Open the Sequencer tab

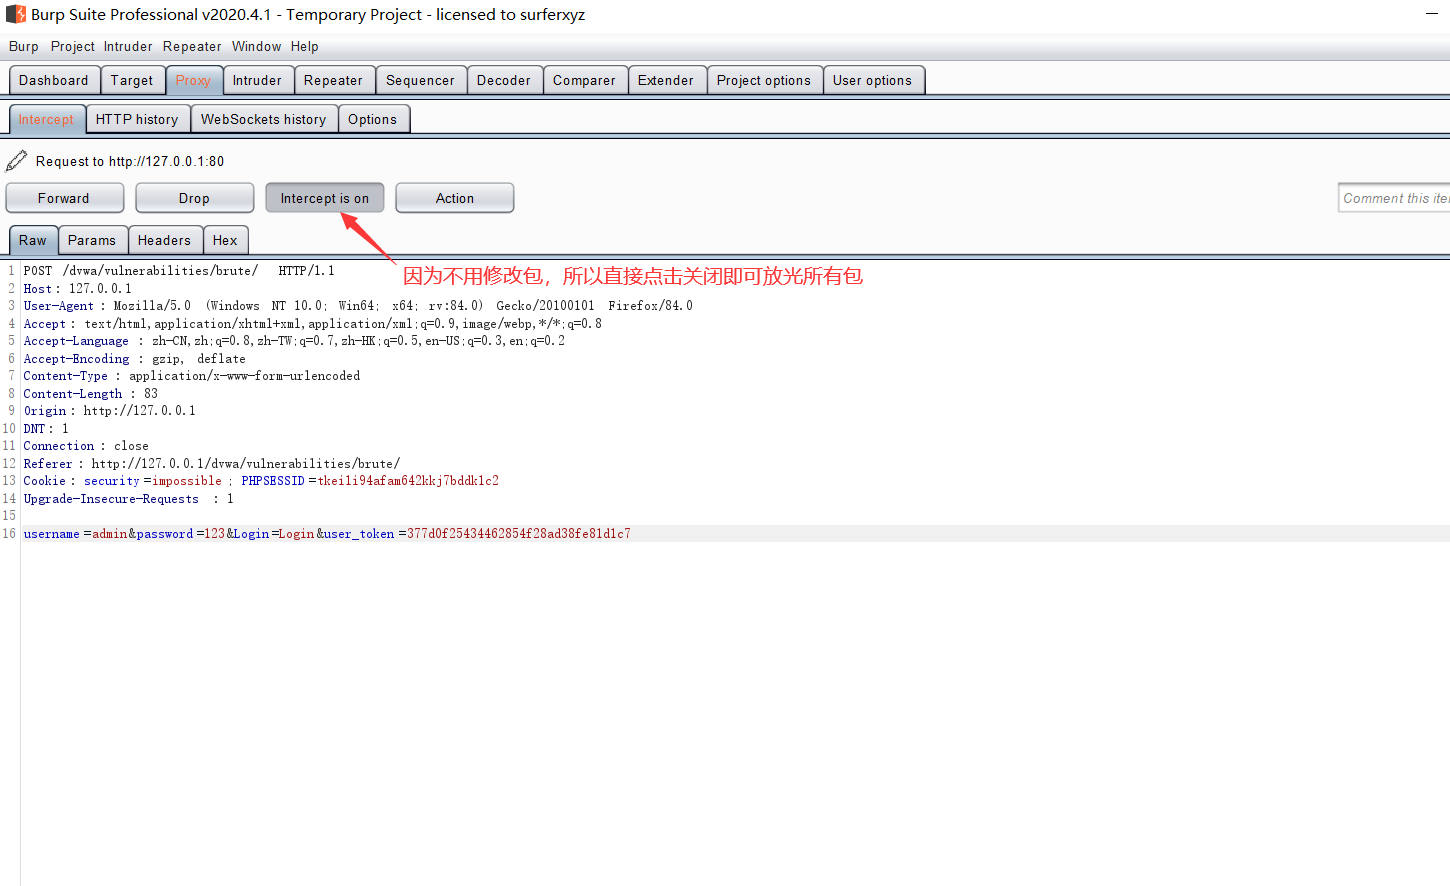[x=420, y=80]
